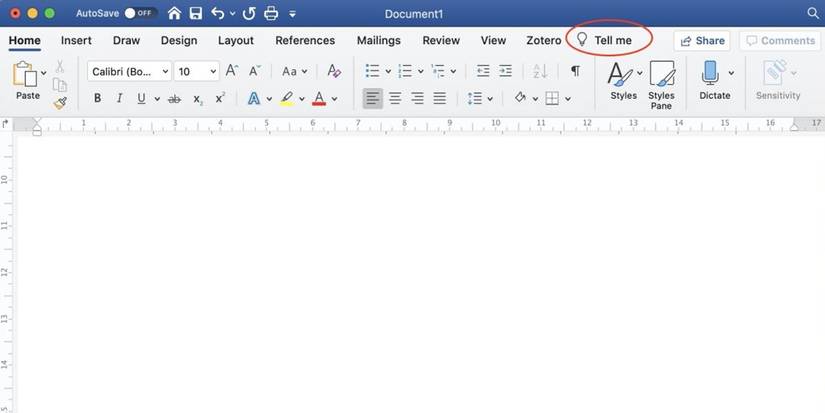This screenshot has width=825, height=413.
Task: Center align the text
Action: (395, 98)
